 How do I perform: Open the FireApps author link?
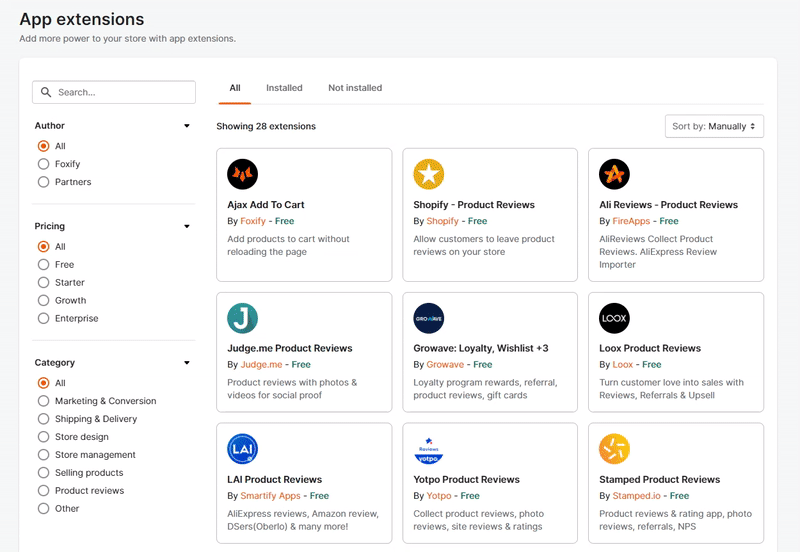click(x=631, y=221)
